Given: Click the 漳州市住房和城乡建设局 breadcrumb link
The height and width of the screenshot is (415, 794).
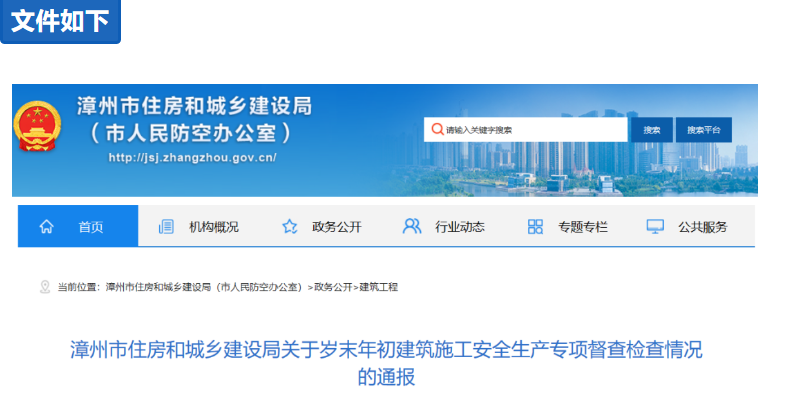Looking at the screenshot, I should (204, 287).
